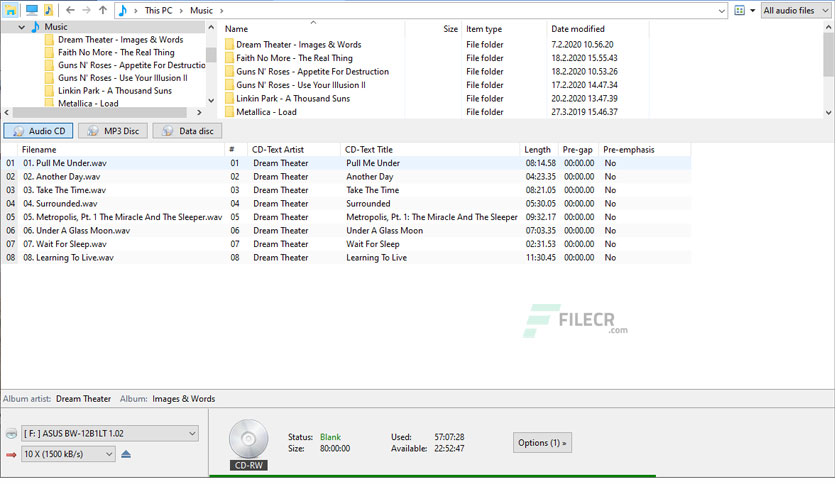Image resolution: width=836 pixels, height=484 pixels.
Task: Click the CD-Text Title column header
Action: 368,150
